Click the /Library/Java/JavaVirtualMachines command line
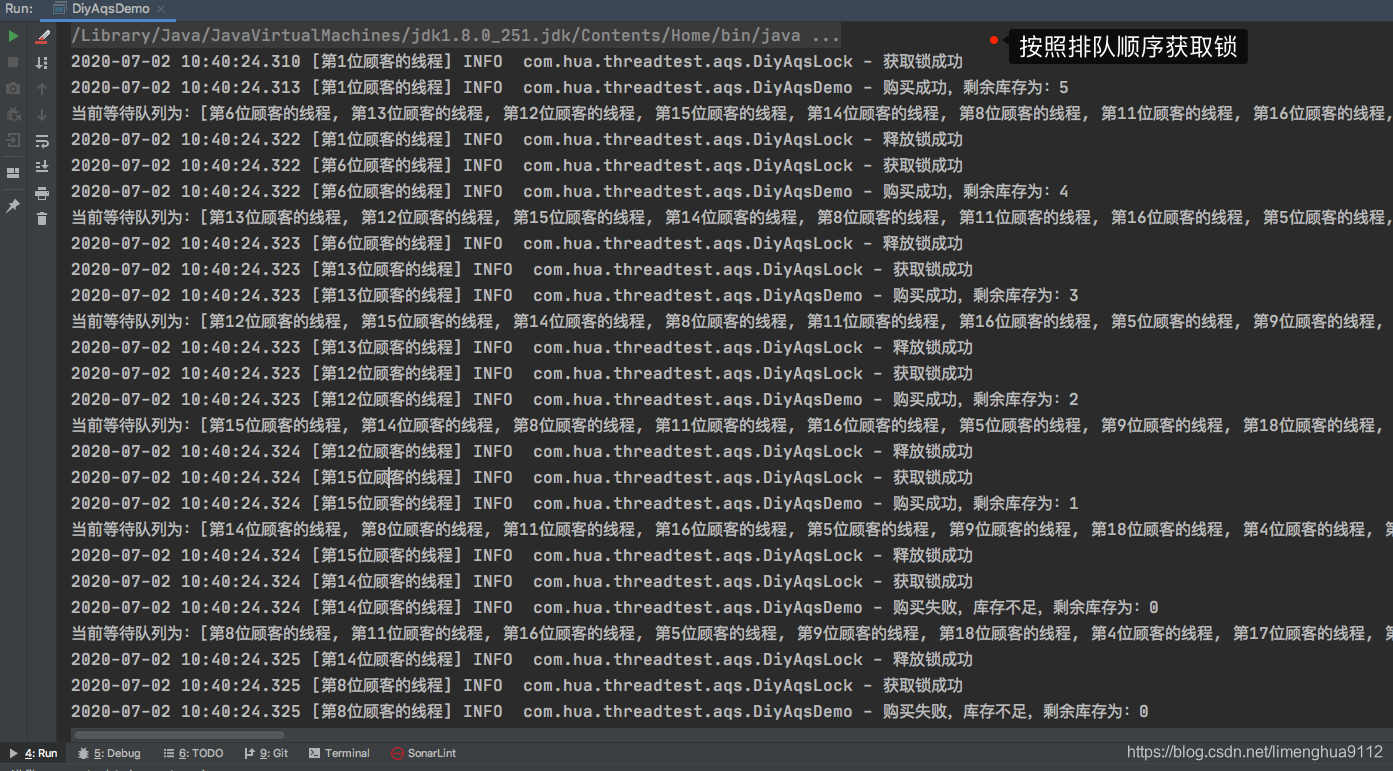The image size is (1393, 771). point(455,36)
